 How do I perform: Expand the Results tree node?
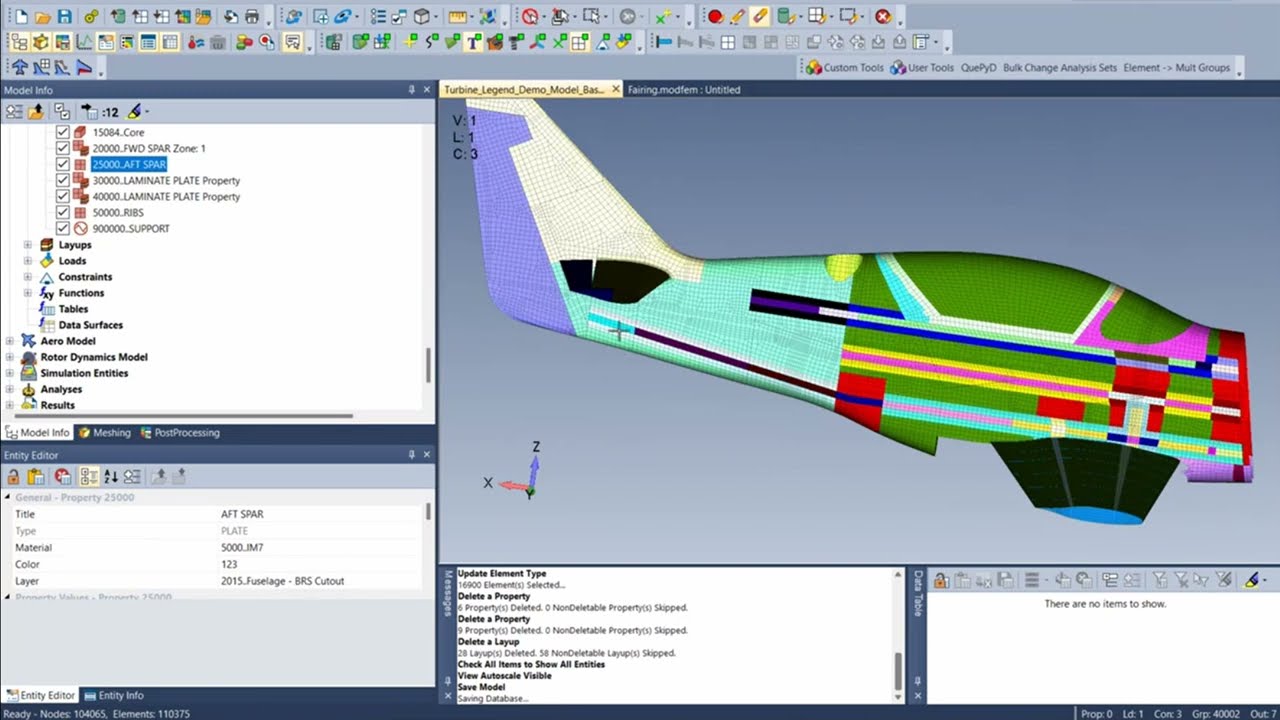[10, 405]
